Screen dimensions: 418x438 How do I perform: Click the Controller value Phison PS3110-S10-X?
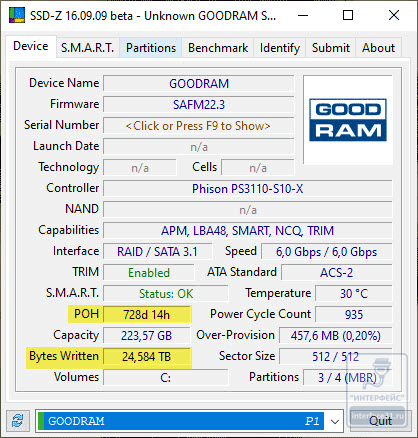coord(247,189)
